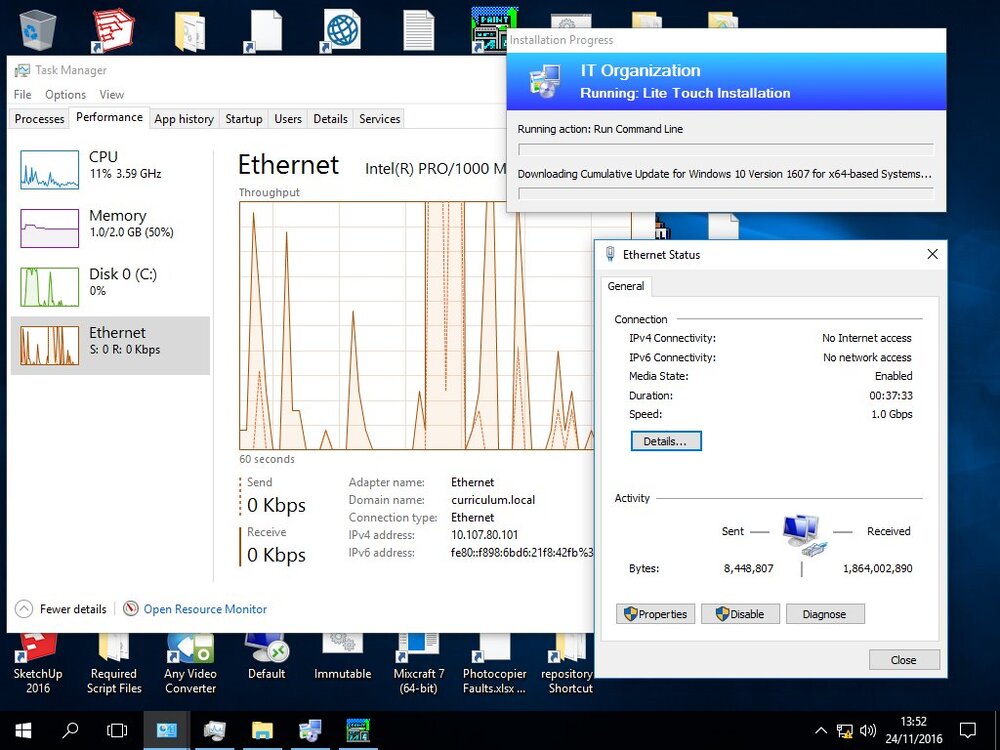1000x750 pixels.
Task: Close Ethernet Status with the X
Action: [x=932, y=254]
